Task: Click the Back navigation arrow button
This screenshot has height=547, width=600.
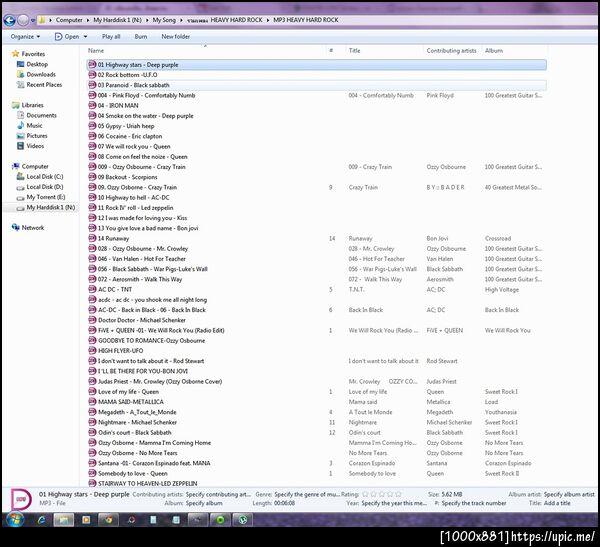Action: point(10,20)
